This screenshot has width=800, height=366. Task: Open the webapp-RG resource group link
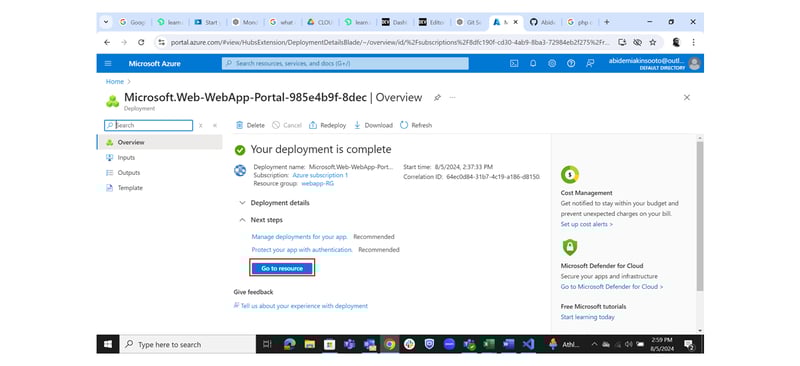point(318,183)
